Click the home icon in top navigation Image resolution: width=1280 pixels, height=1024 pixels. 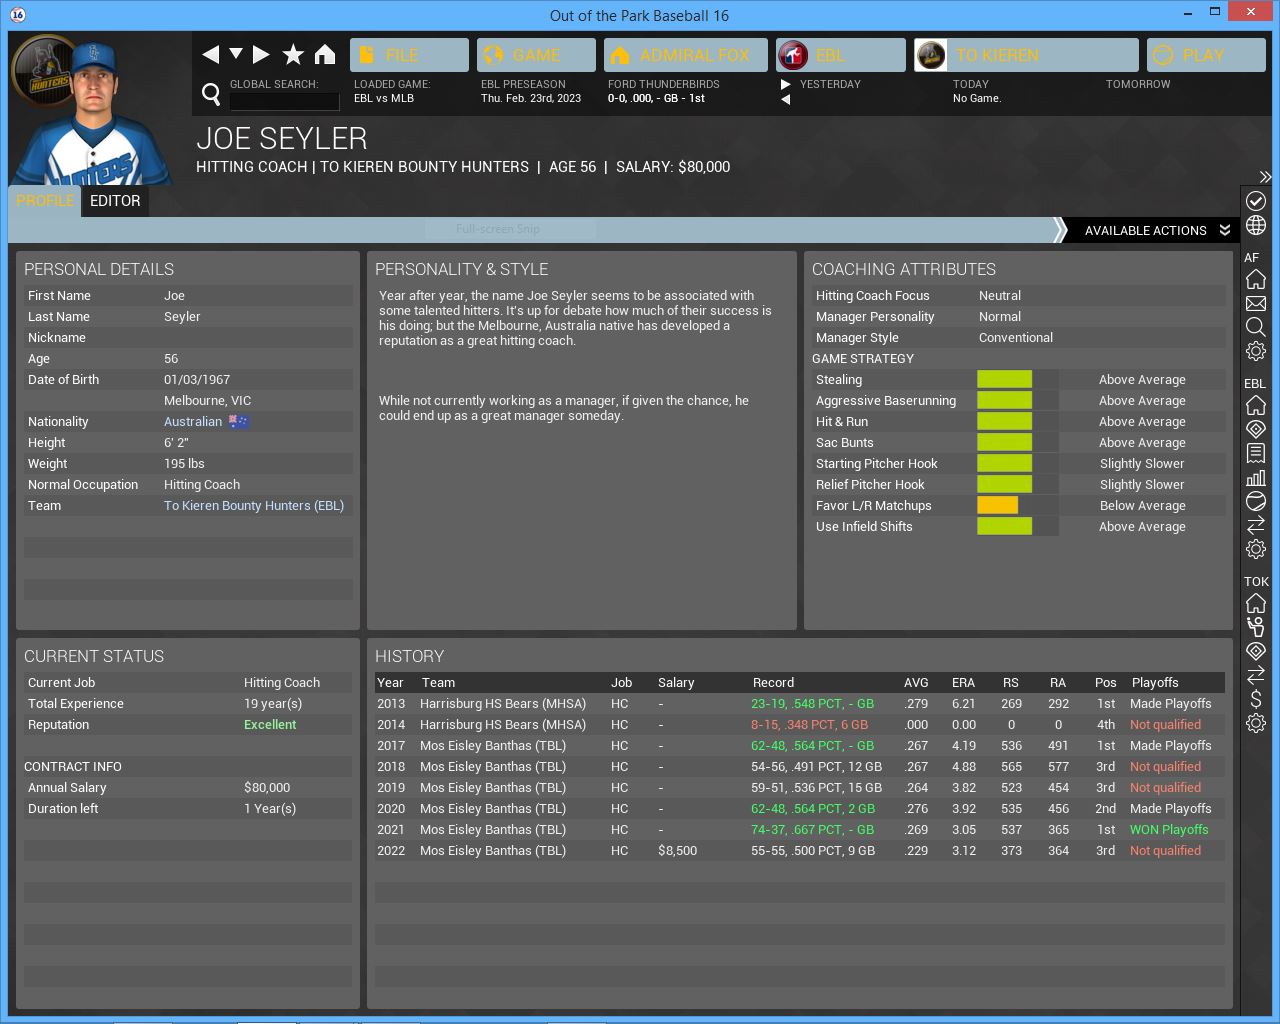[x=325, y=55]
